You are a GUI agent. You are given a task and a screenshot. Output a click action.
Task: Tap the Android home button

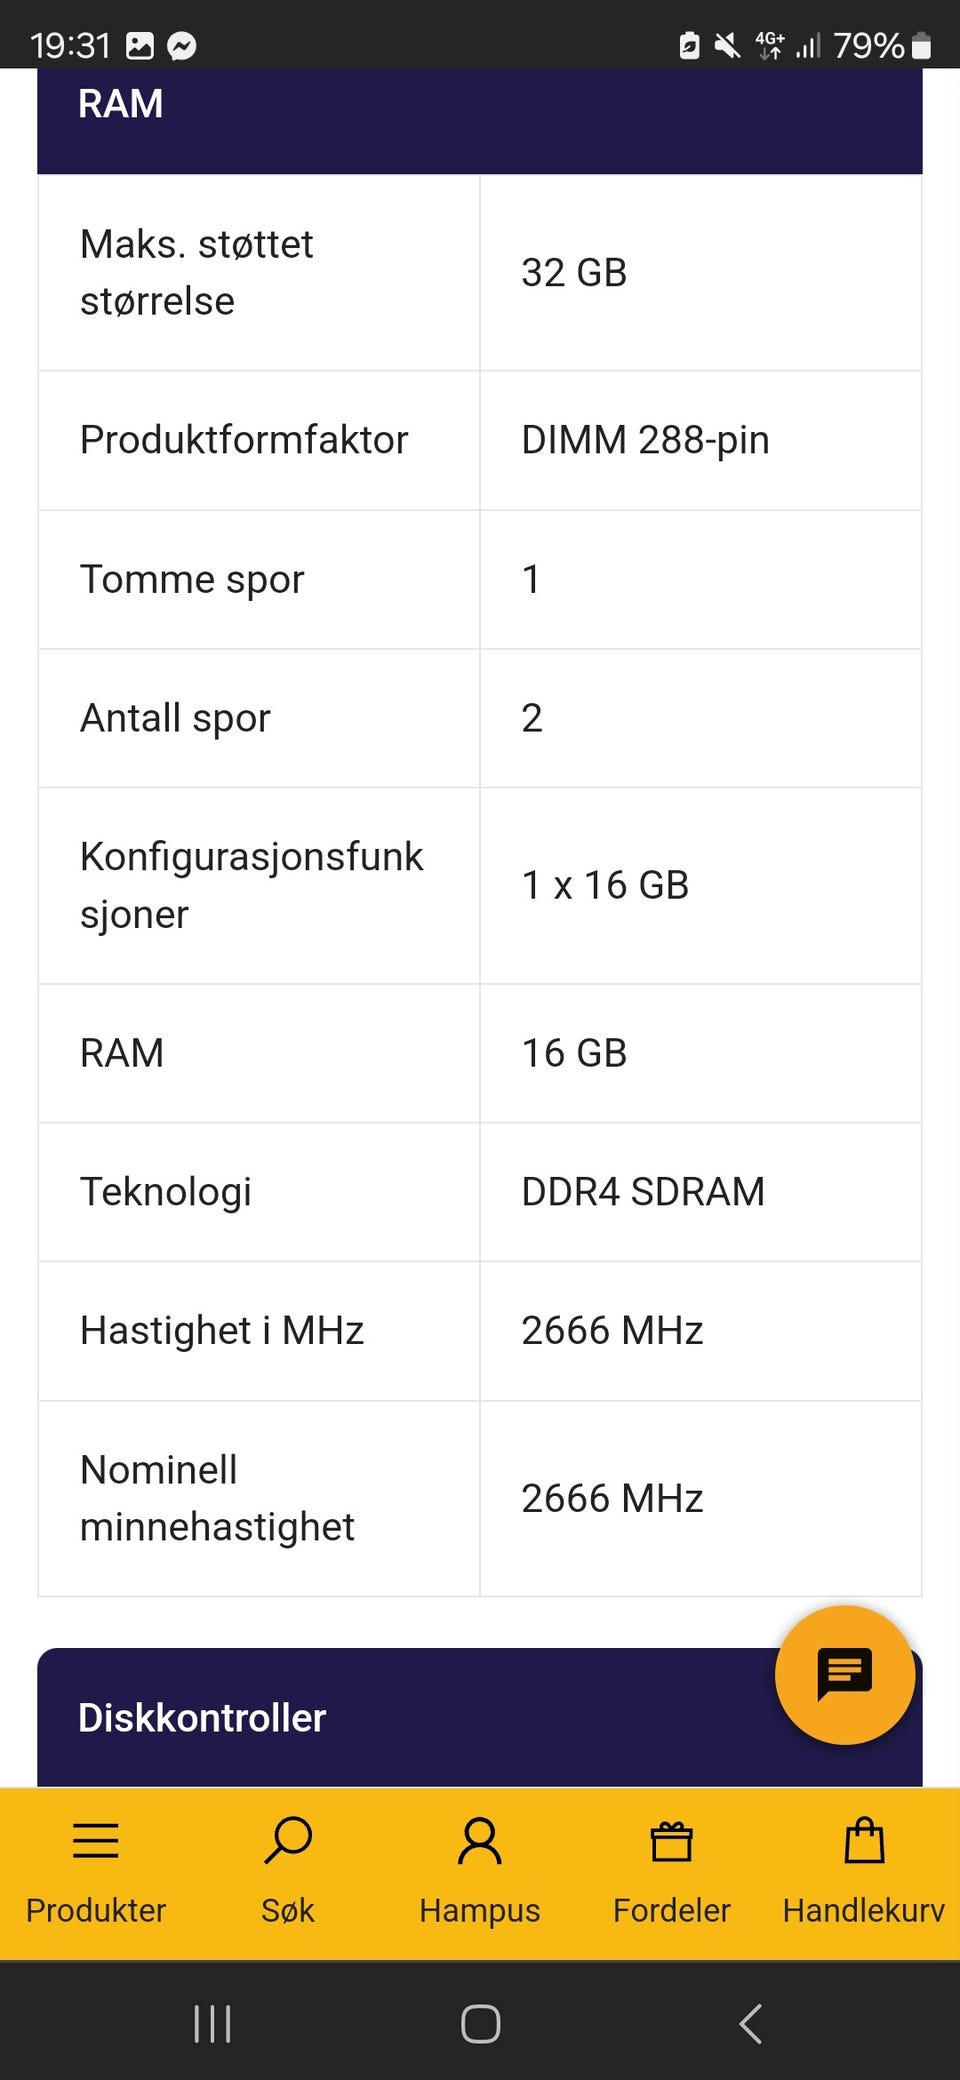[480, 2024]
